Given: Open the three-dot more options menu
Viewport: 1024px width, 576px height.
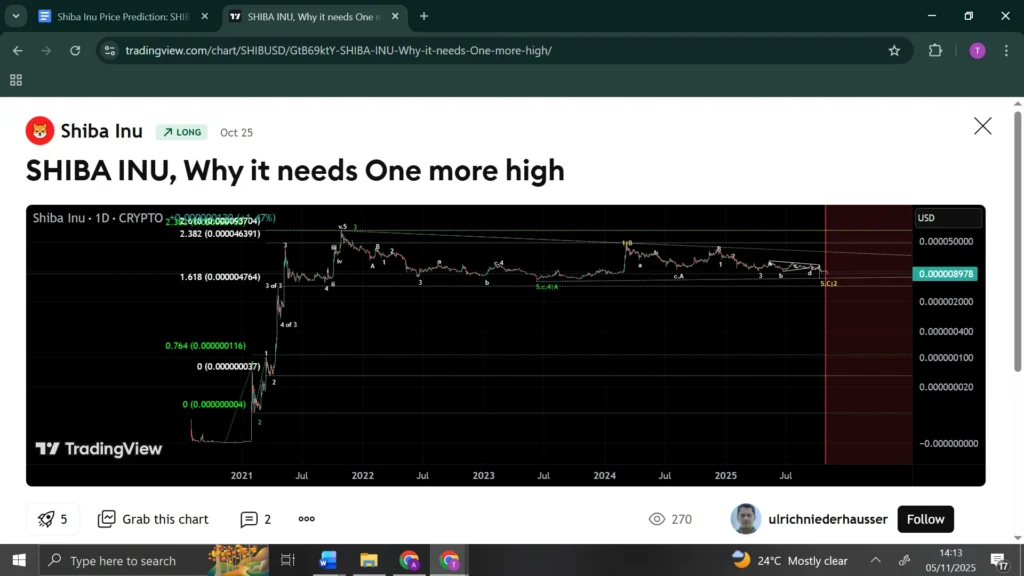Looking at the screenshot, I should point(306,519).
